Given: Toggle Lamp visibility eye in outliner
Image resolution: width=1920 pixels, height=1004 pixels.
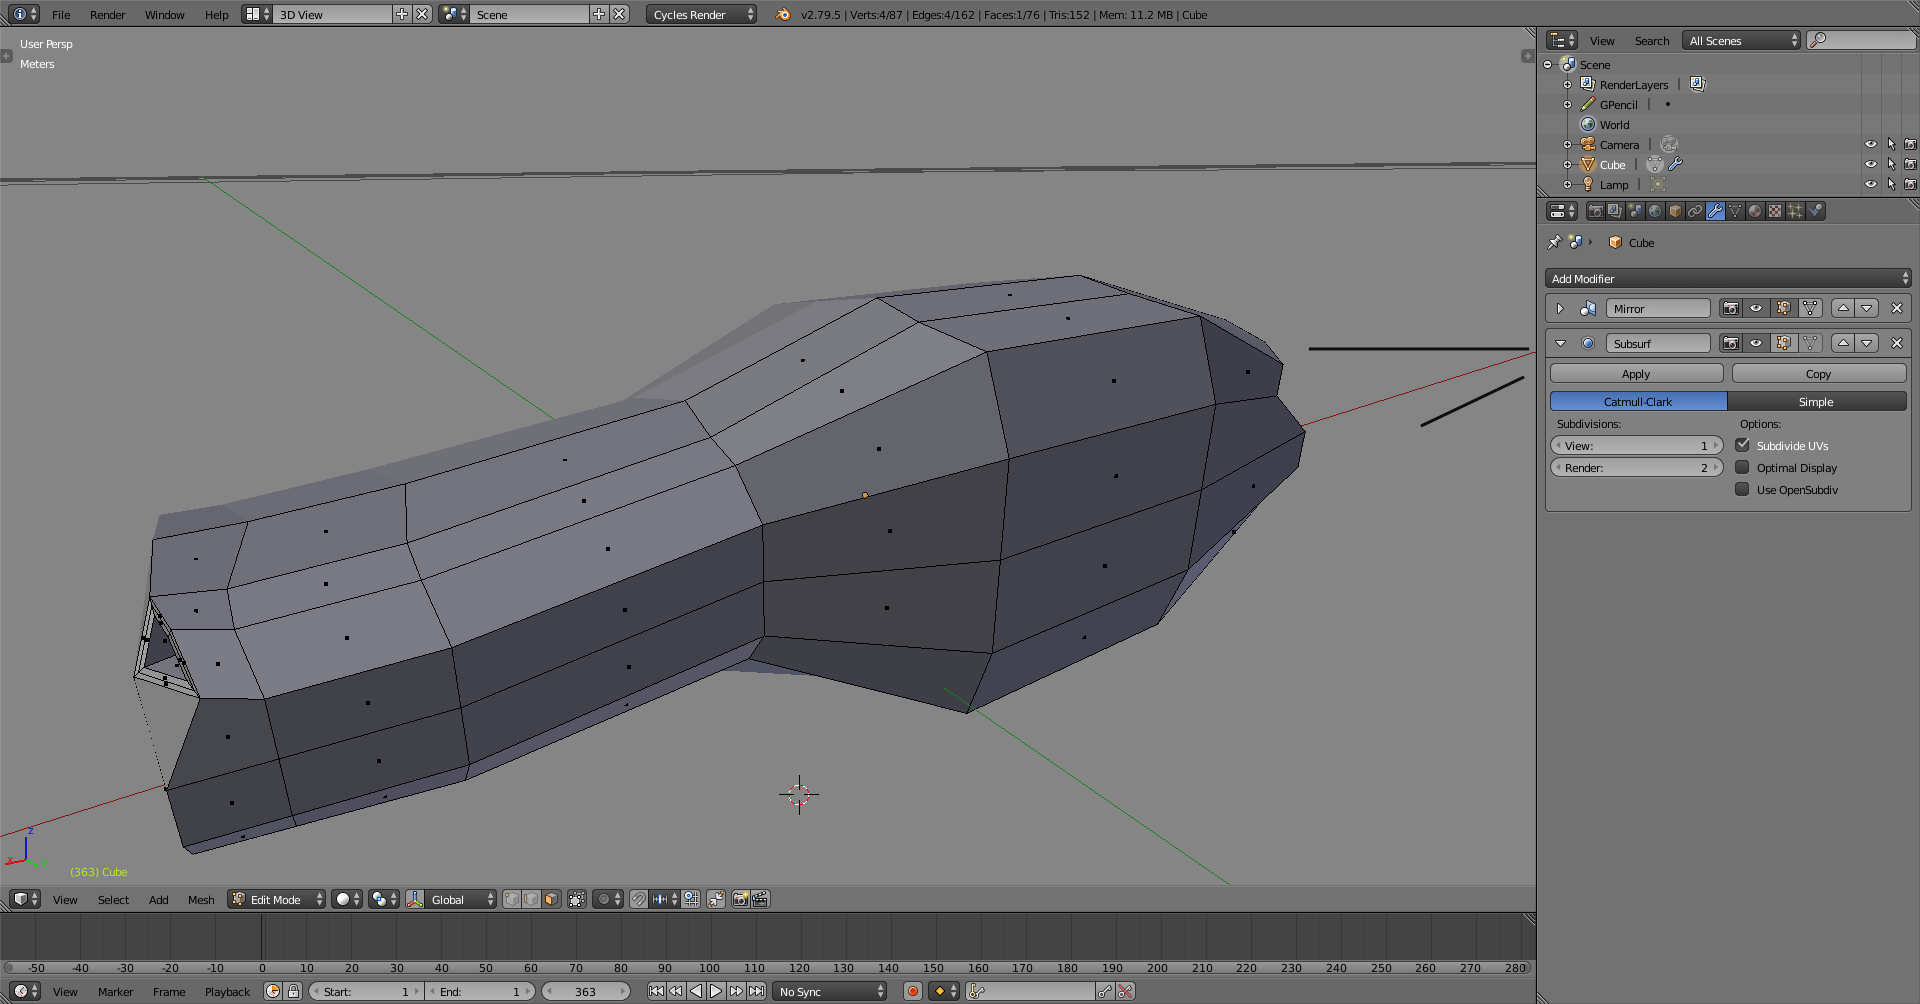Looking at the screenshot, I should [1870, 184].
